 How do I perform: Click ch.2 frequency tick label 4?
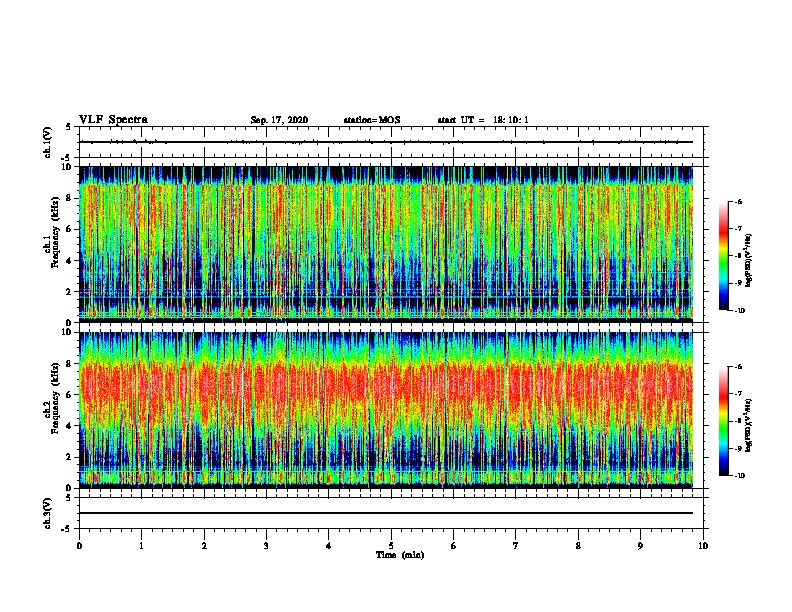point(70,426)
